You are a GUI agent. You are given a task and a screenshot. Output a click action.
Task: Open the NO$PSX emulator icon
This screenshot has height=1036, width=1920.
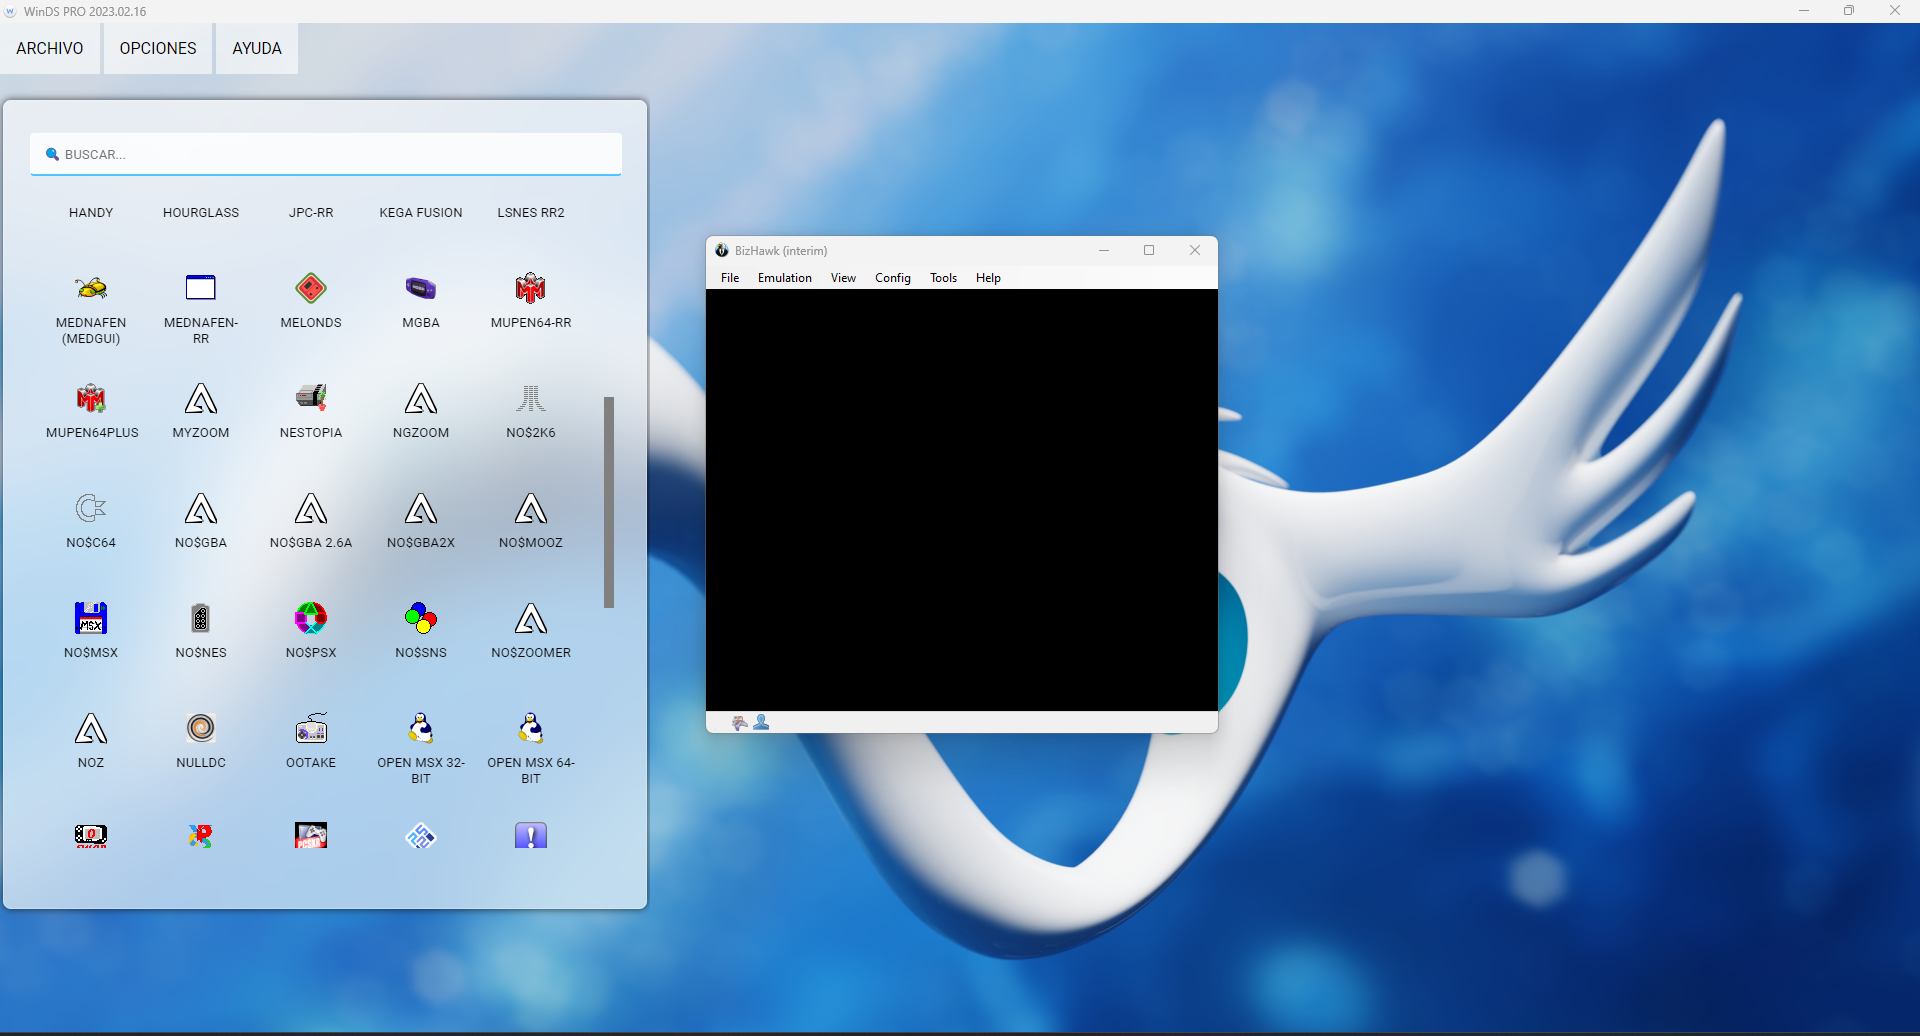click(311, 618)
